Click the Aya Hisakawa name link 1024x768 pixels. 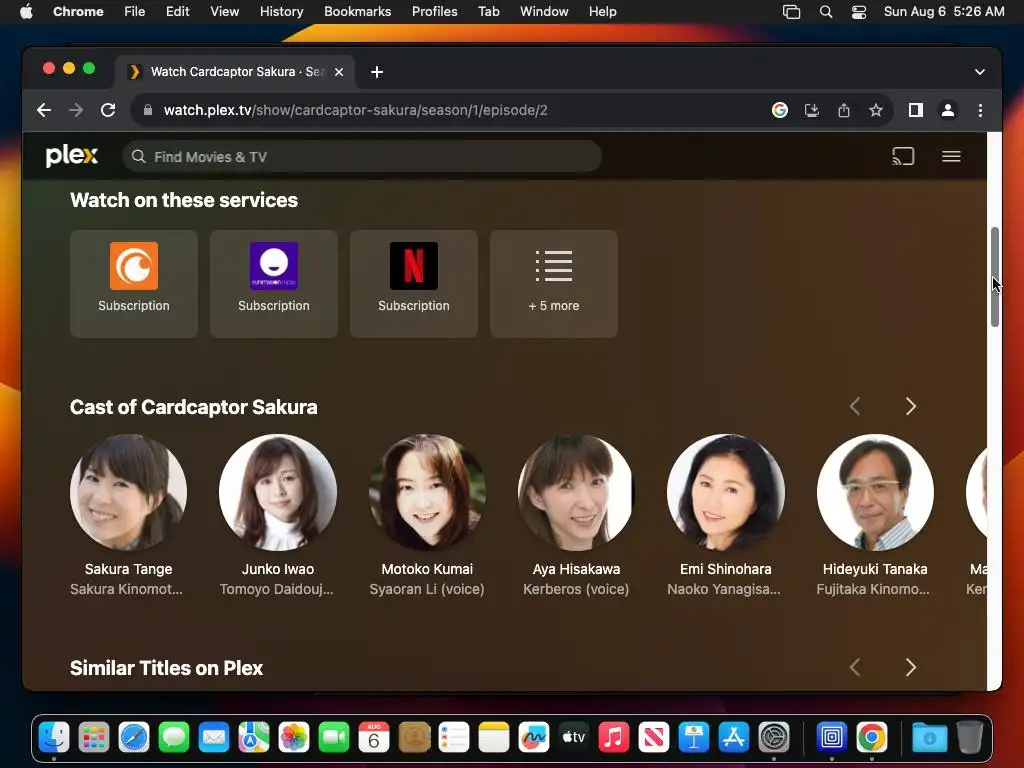576,569
